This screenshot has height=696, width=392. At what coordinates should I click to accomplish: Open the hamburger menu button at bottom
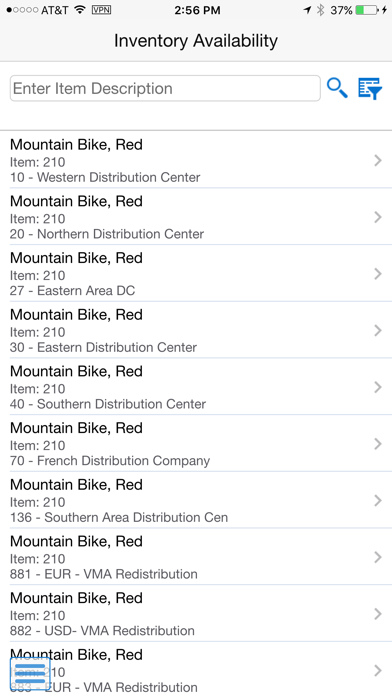point(30,674)
